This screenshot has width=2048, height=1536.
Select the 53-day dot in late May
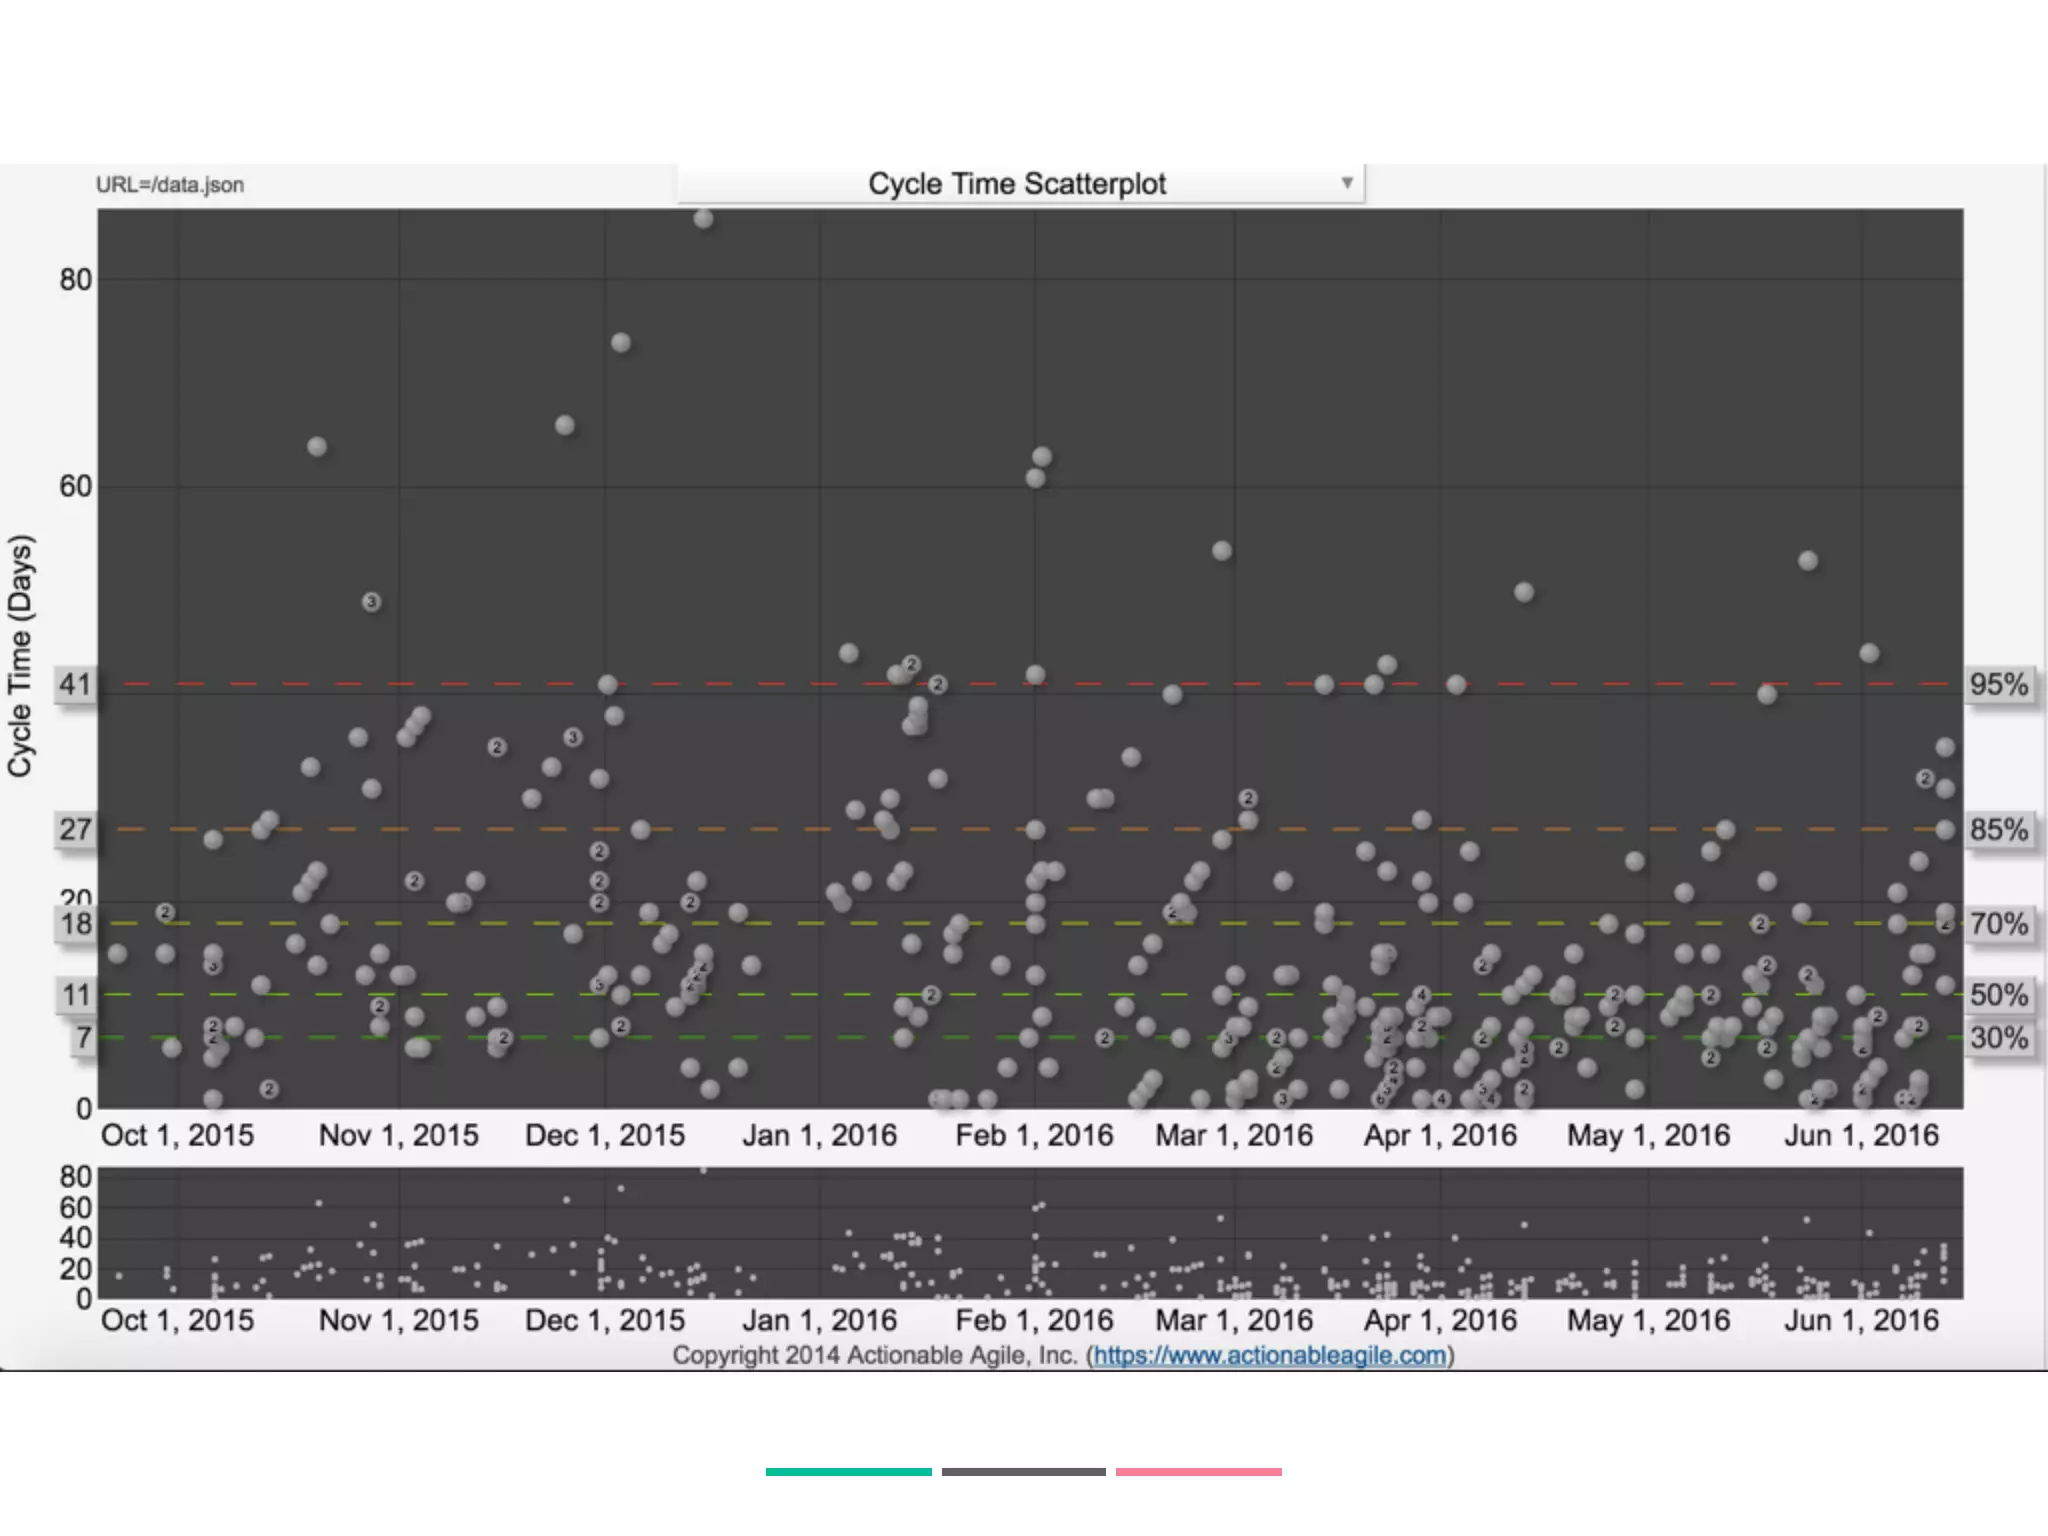tap(1807, 561)
